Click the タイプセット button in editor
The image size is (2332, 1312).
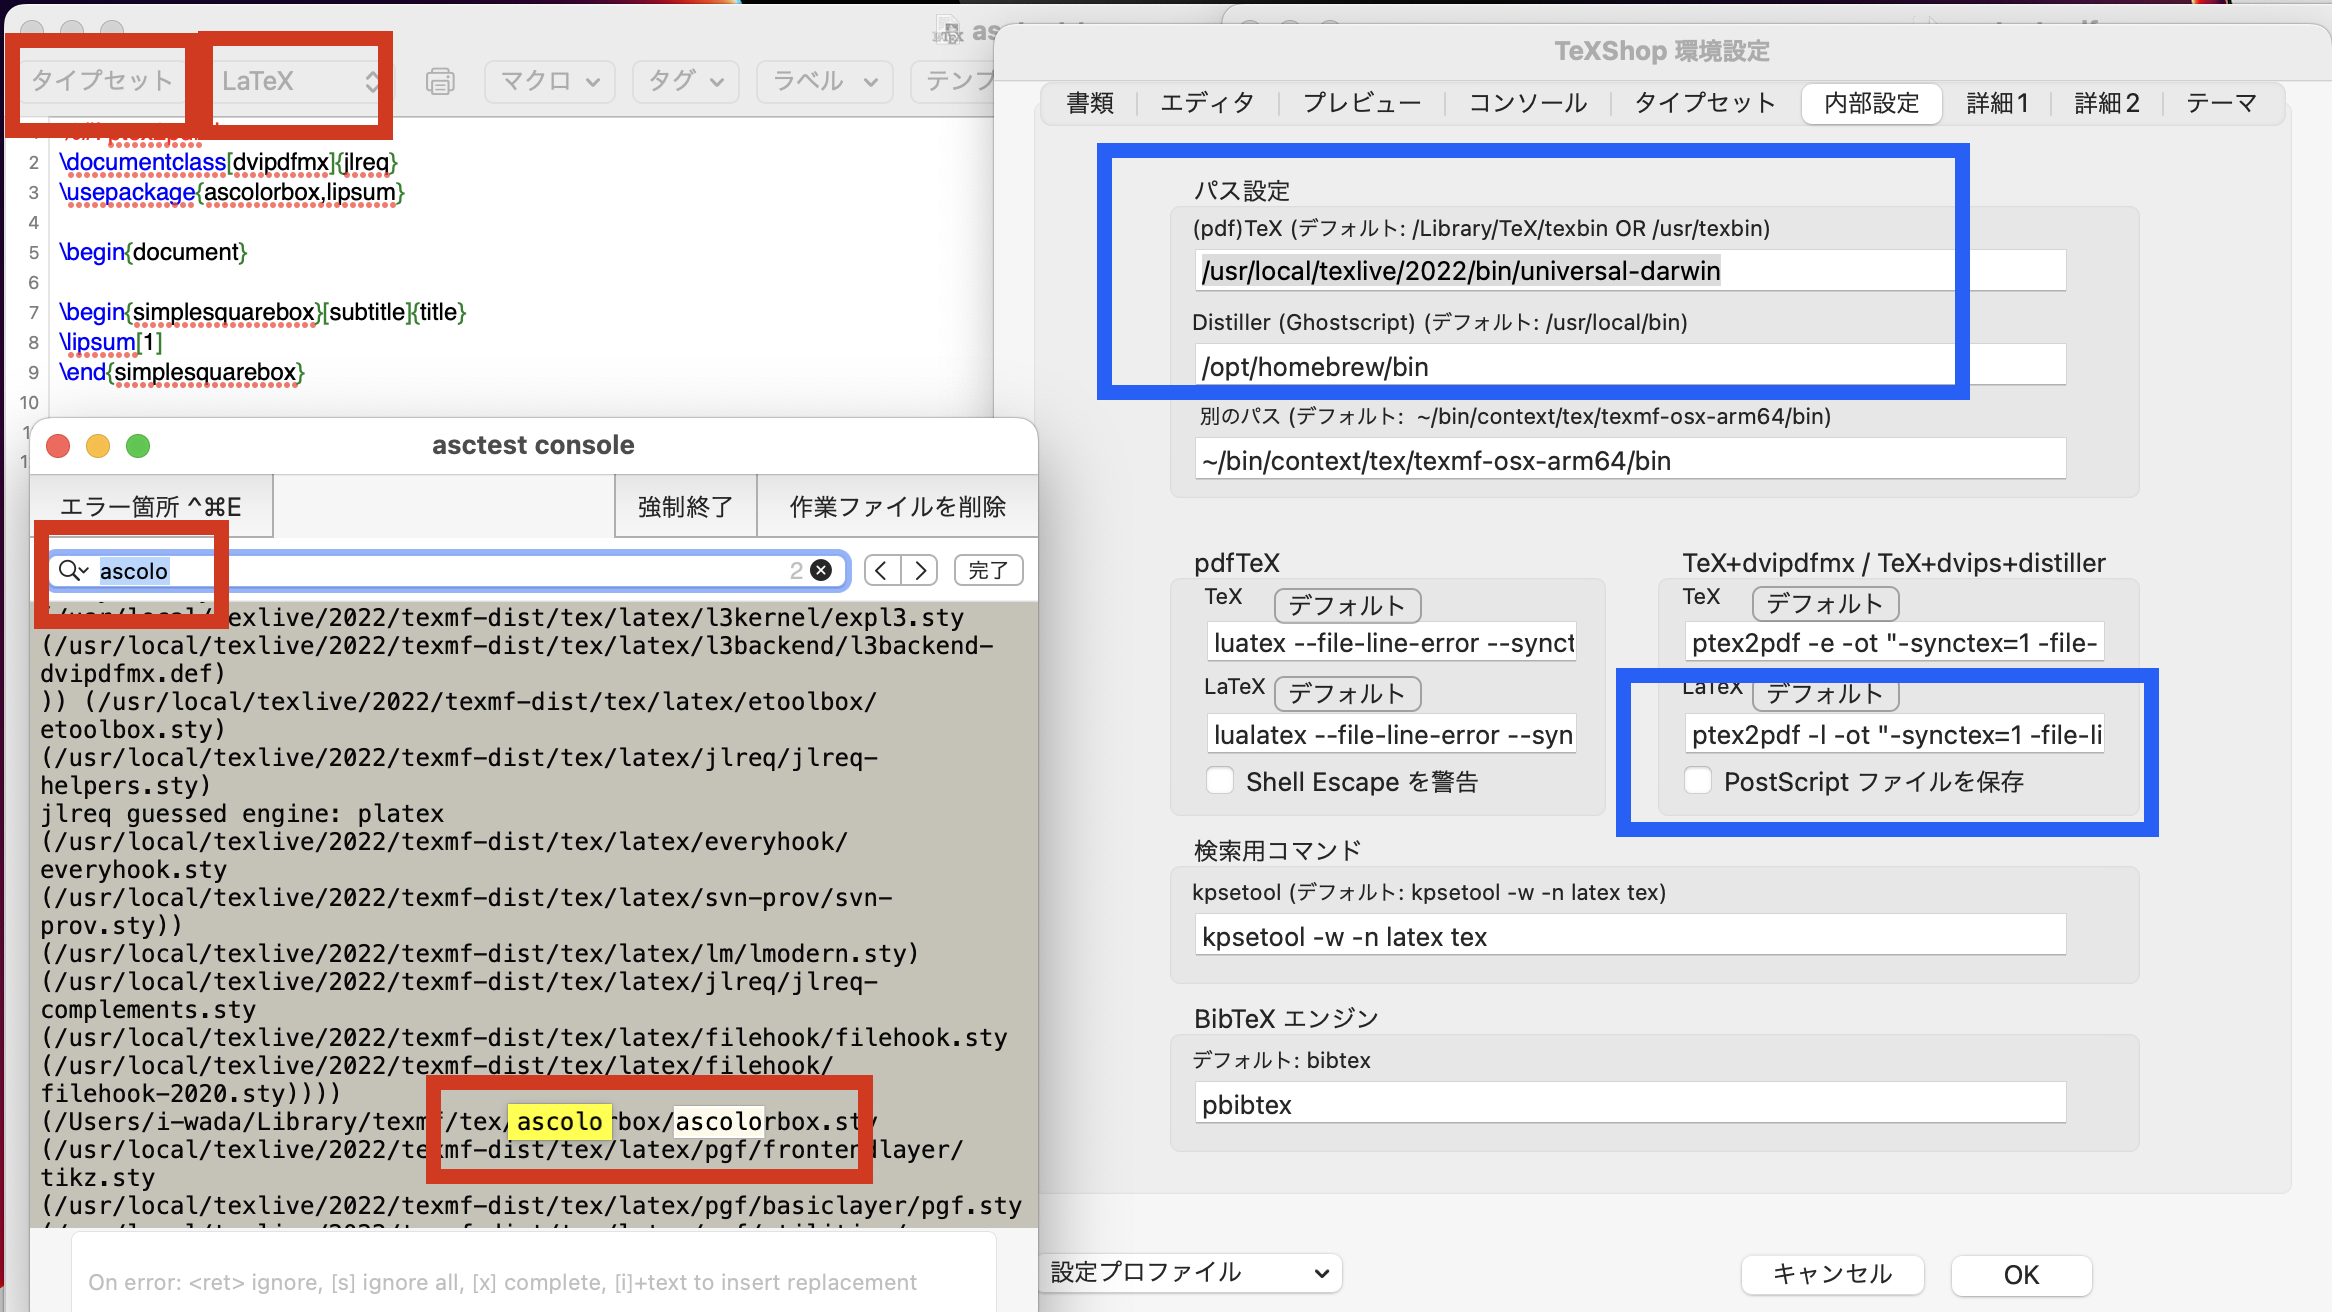tap(101, 81)
